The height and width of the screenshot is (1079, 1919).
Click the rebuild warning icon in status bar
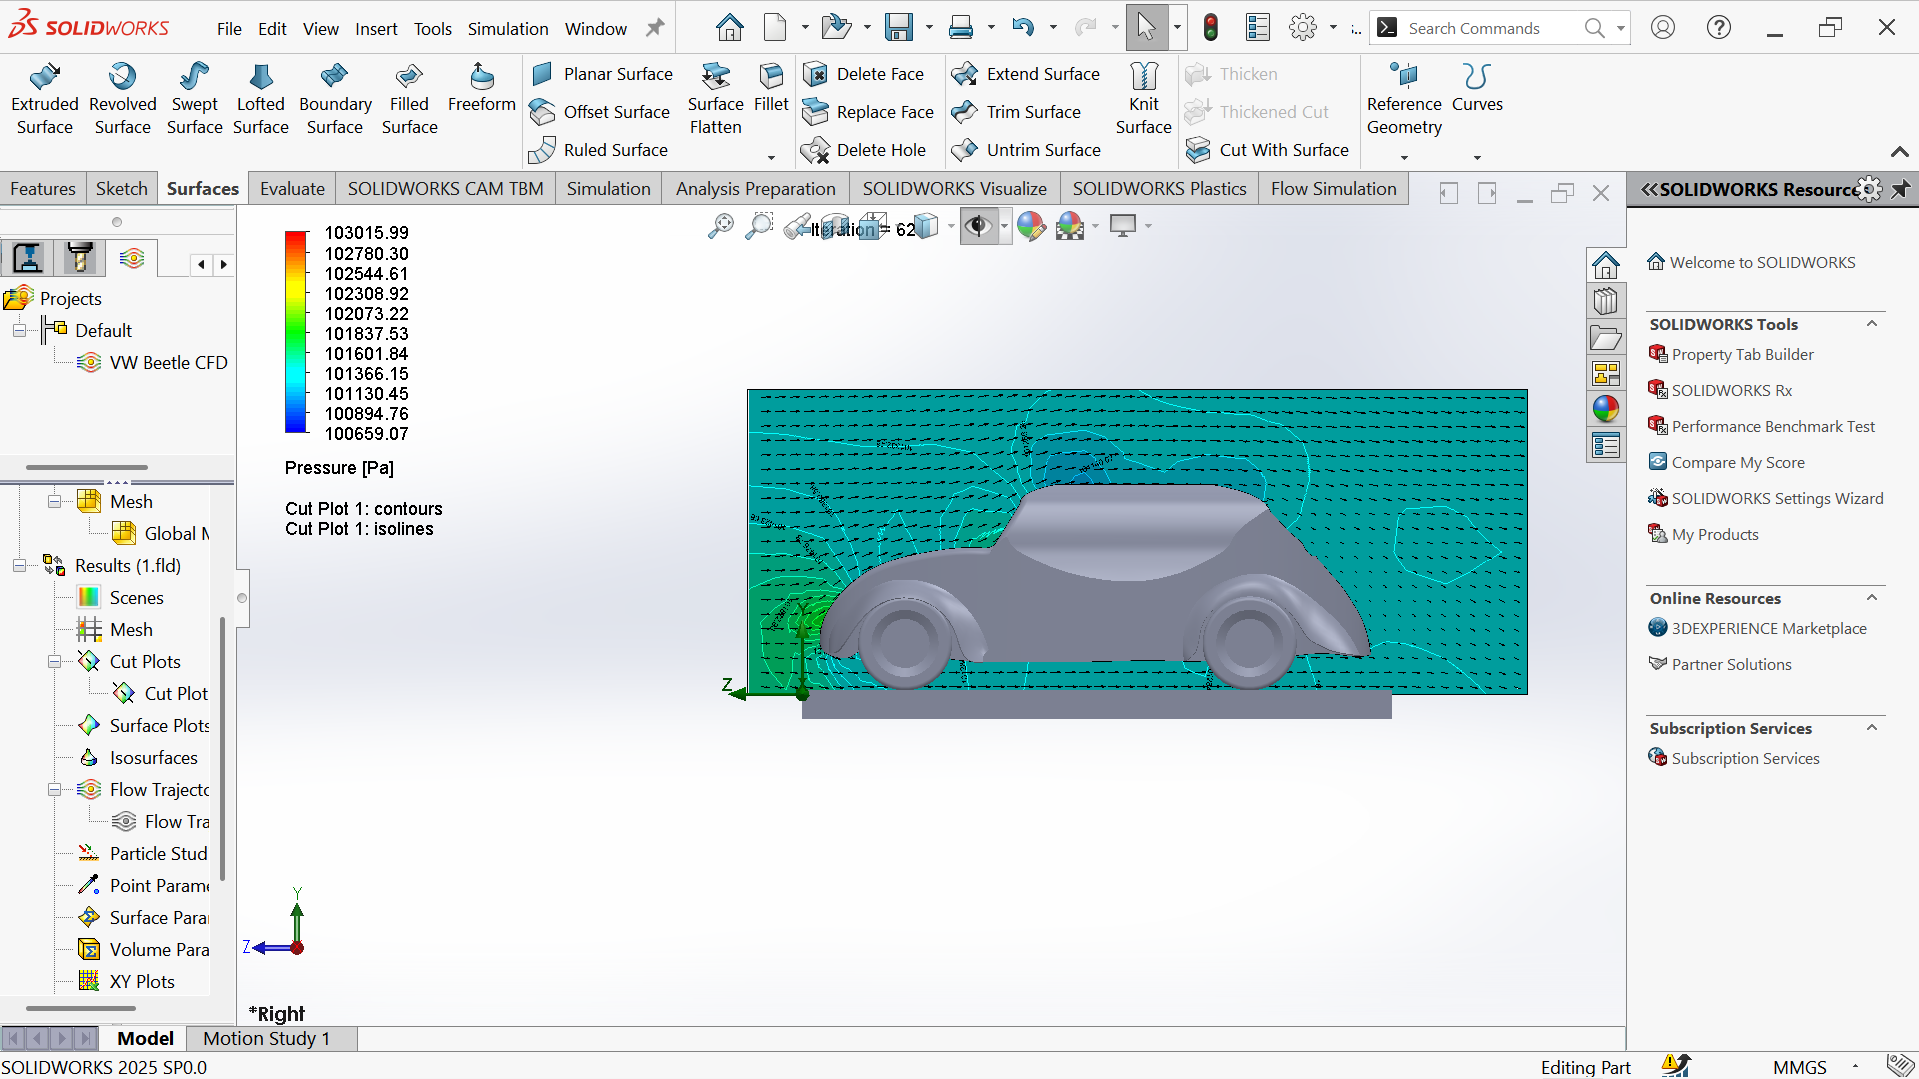(1675, 1066)
